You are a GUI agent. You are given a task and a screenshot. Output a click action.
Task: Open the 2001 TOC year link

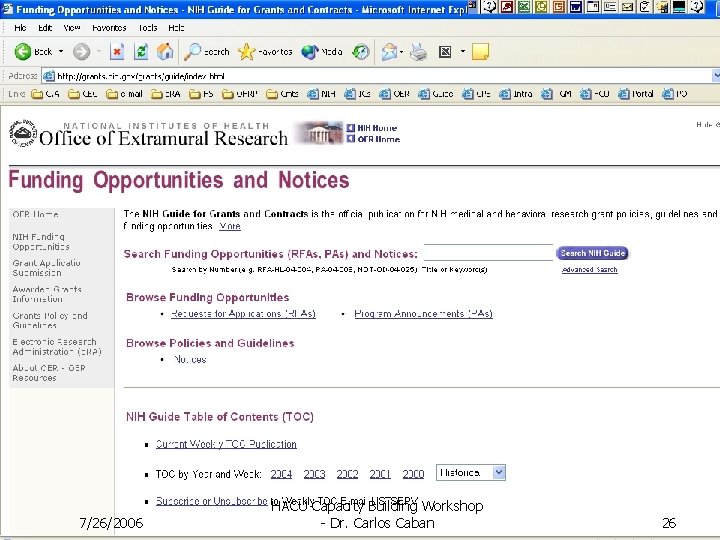[380, 474]
